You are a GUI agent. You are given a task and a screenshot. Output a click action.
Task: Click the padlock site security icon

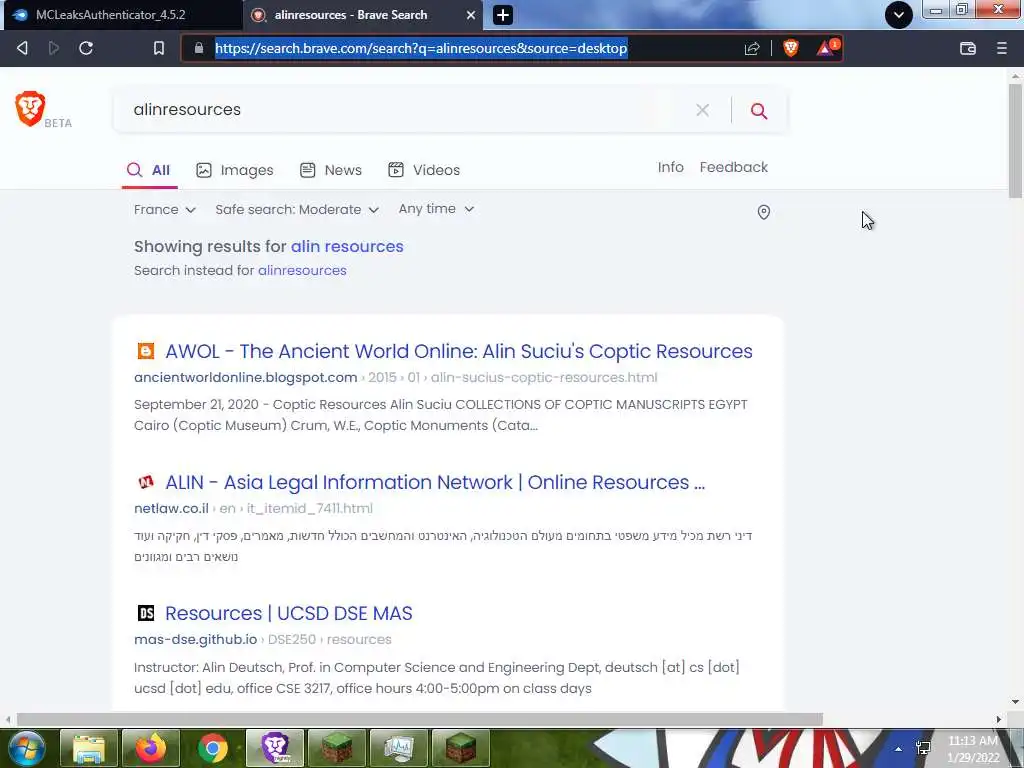click(199, 48)
